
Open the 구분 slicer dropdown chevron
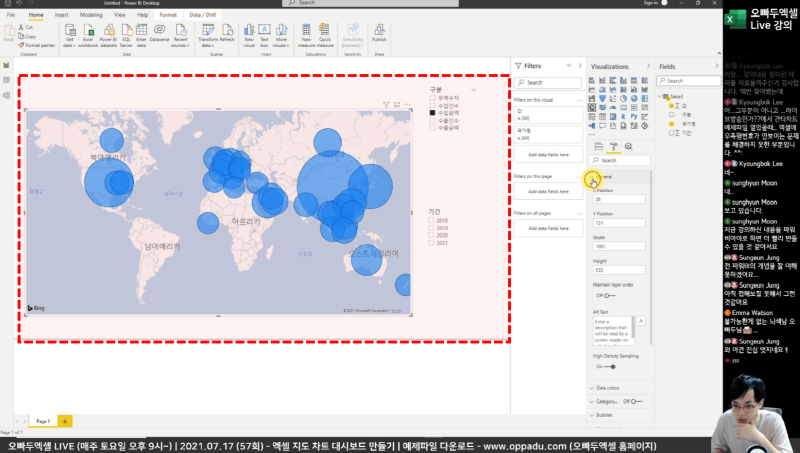click(473, 90)
